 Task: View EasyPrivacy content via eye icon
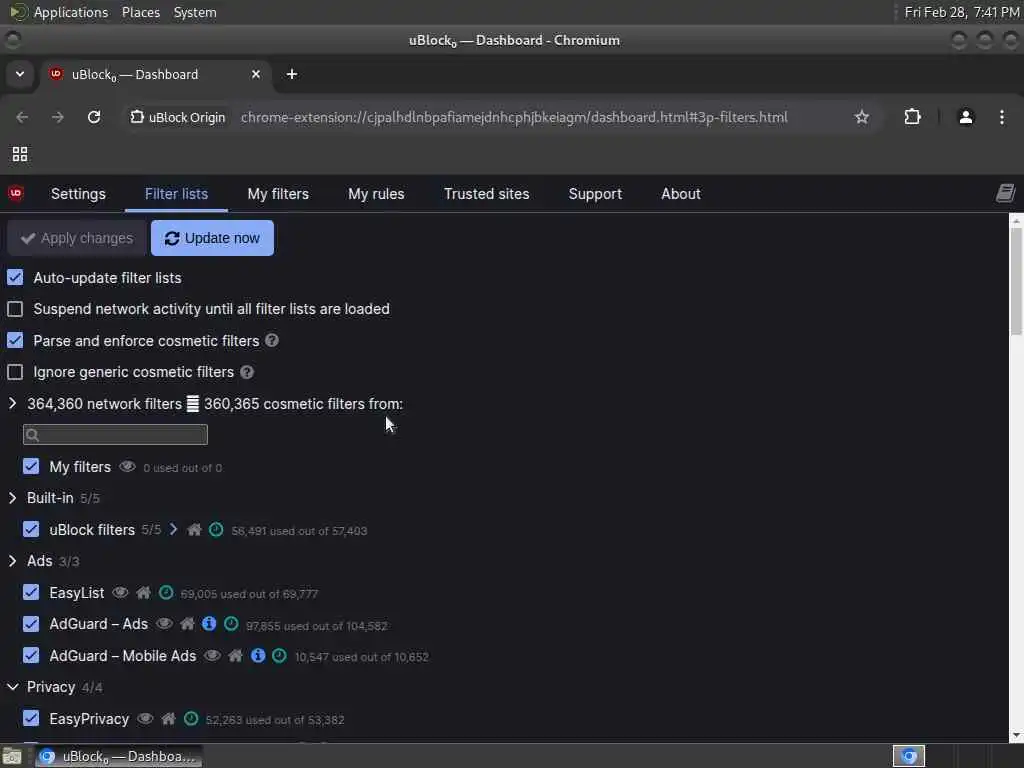(x=145, y=718)
